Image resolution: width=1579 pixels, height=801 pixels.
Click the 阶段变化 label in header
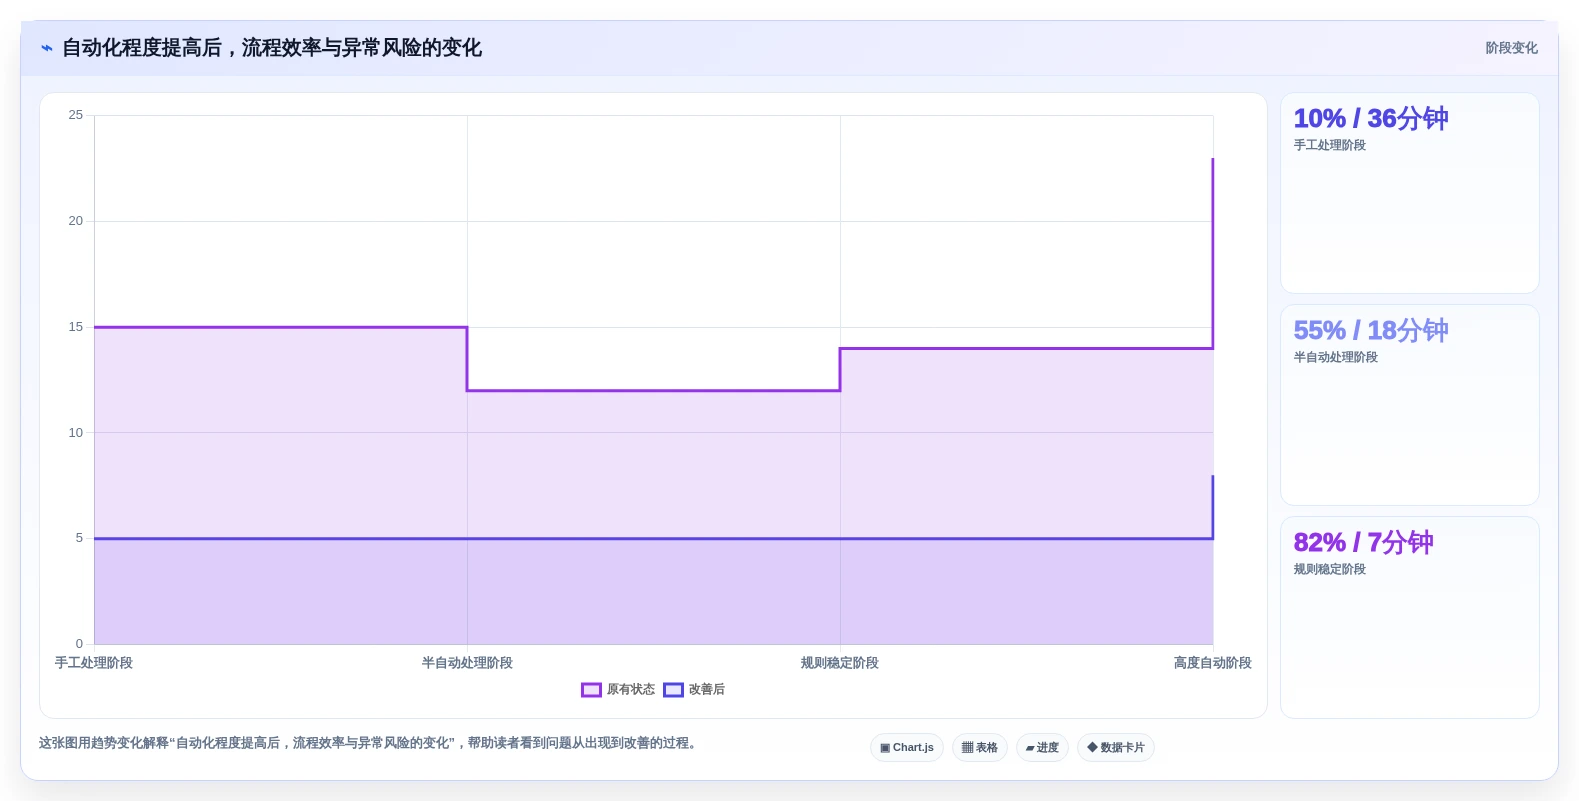(x=1511, y=48)
